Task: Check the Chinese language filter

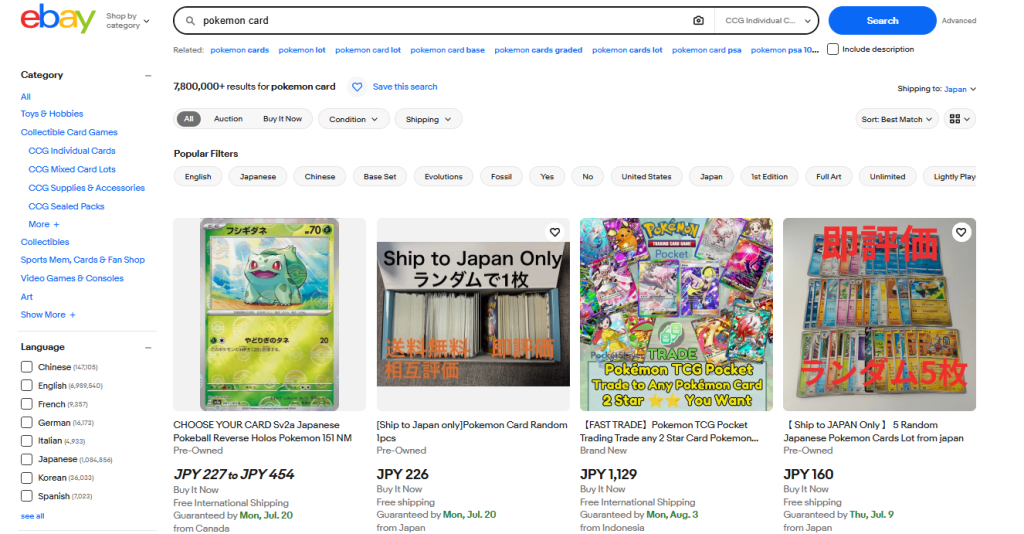Action: tap(27, 367)
